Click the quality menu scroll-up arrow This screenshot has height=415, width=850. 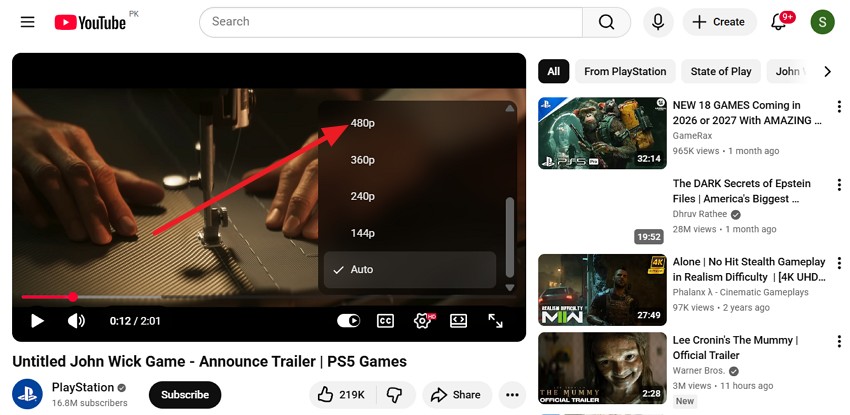[509, 108]
